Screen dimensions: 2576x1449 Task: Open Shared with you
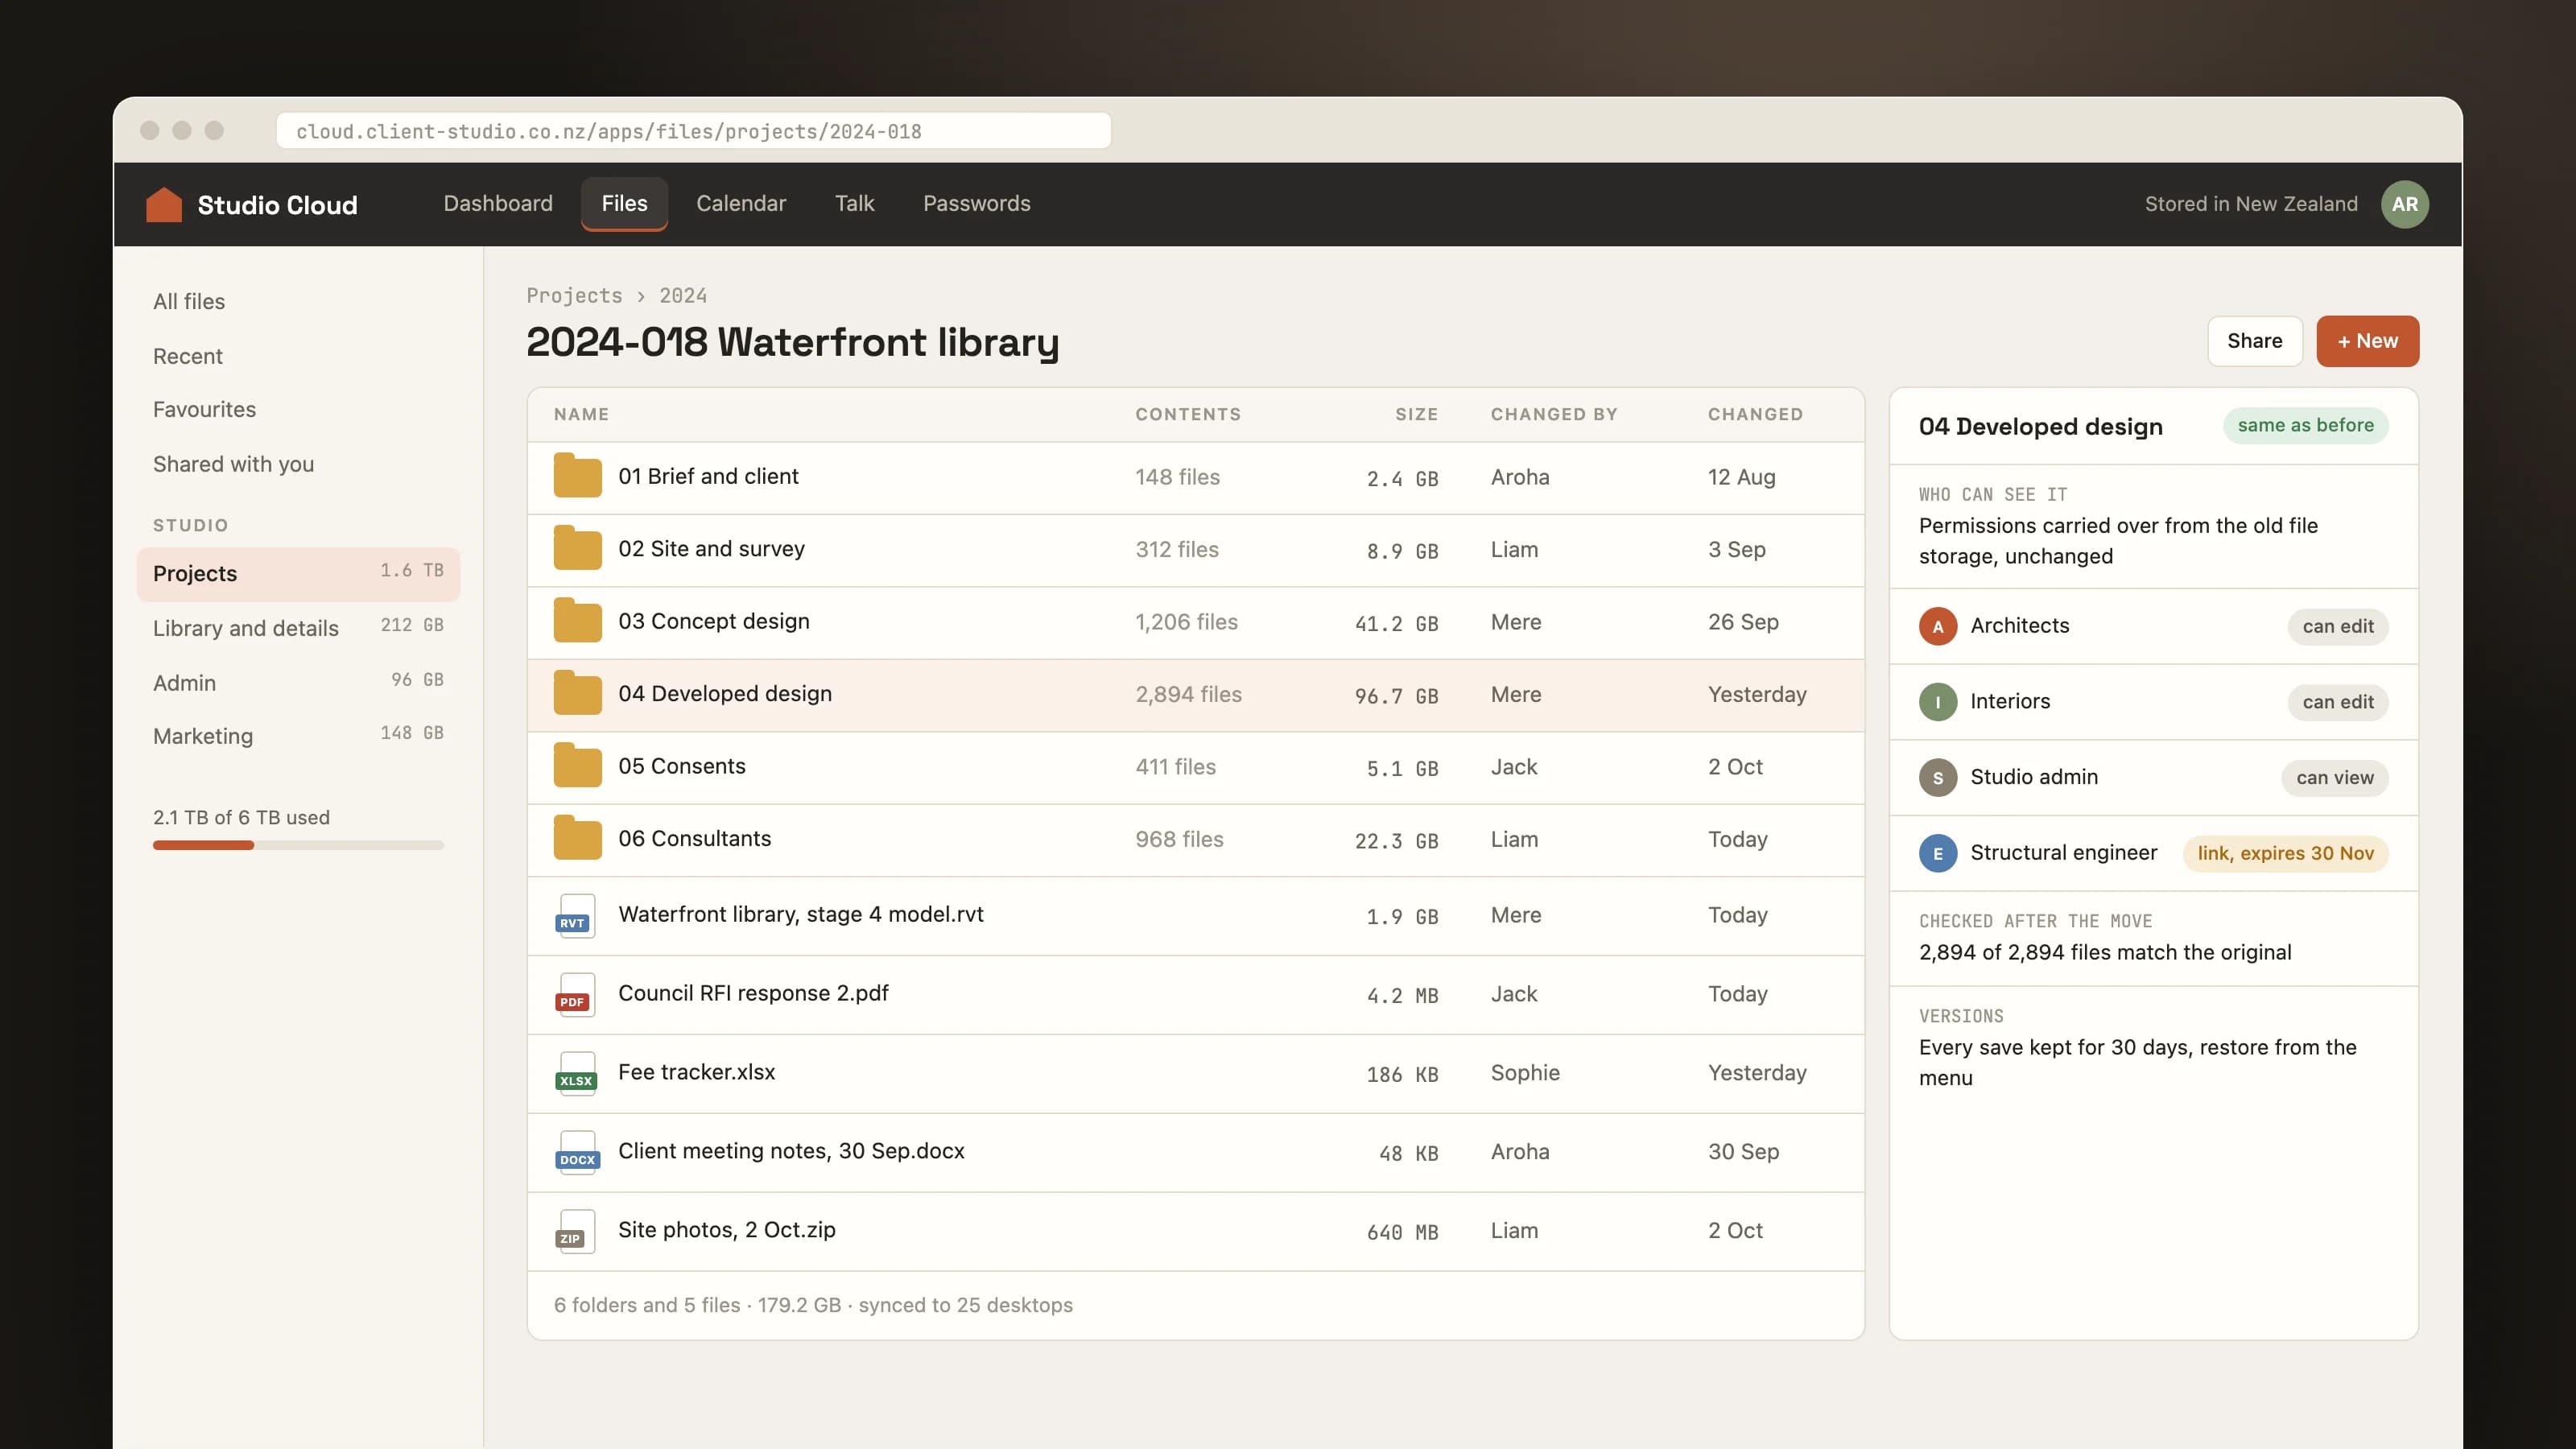298,464
